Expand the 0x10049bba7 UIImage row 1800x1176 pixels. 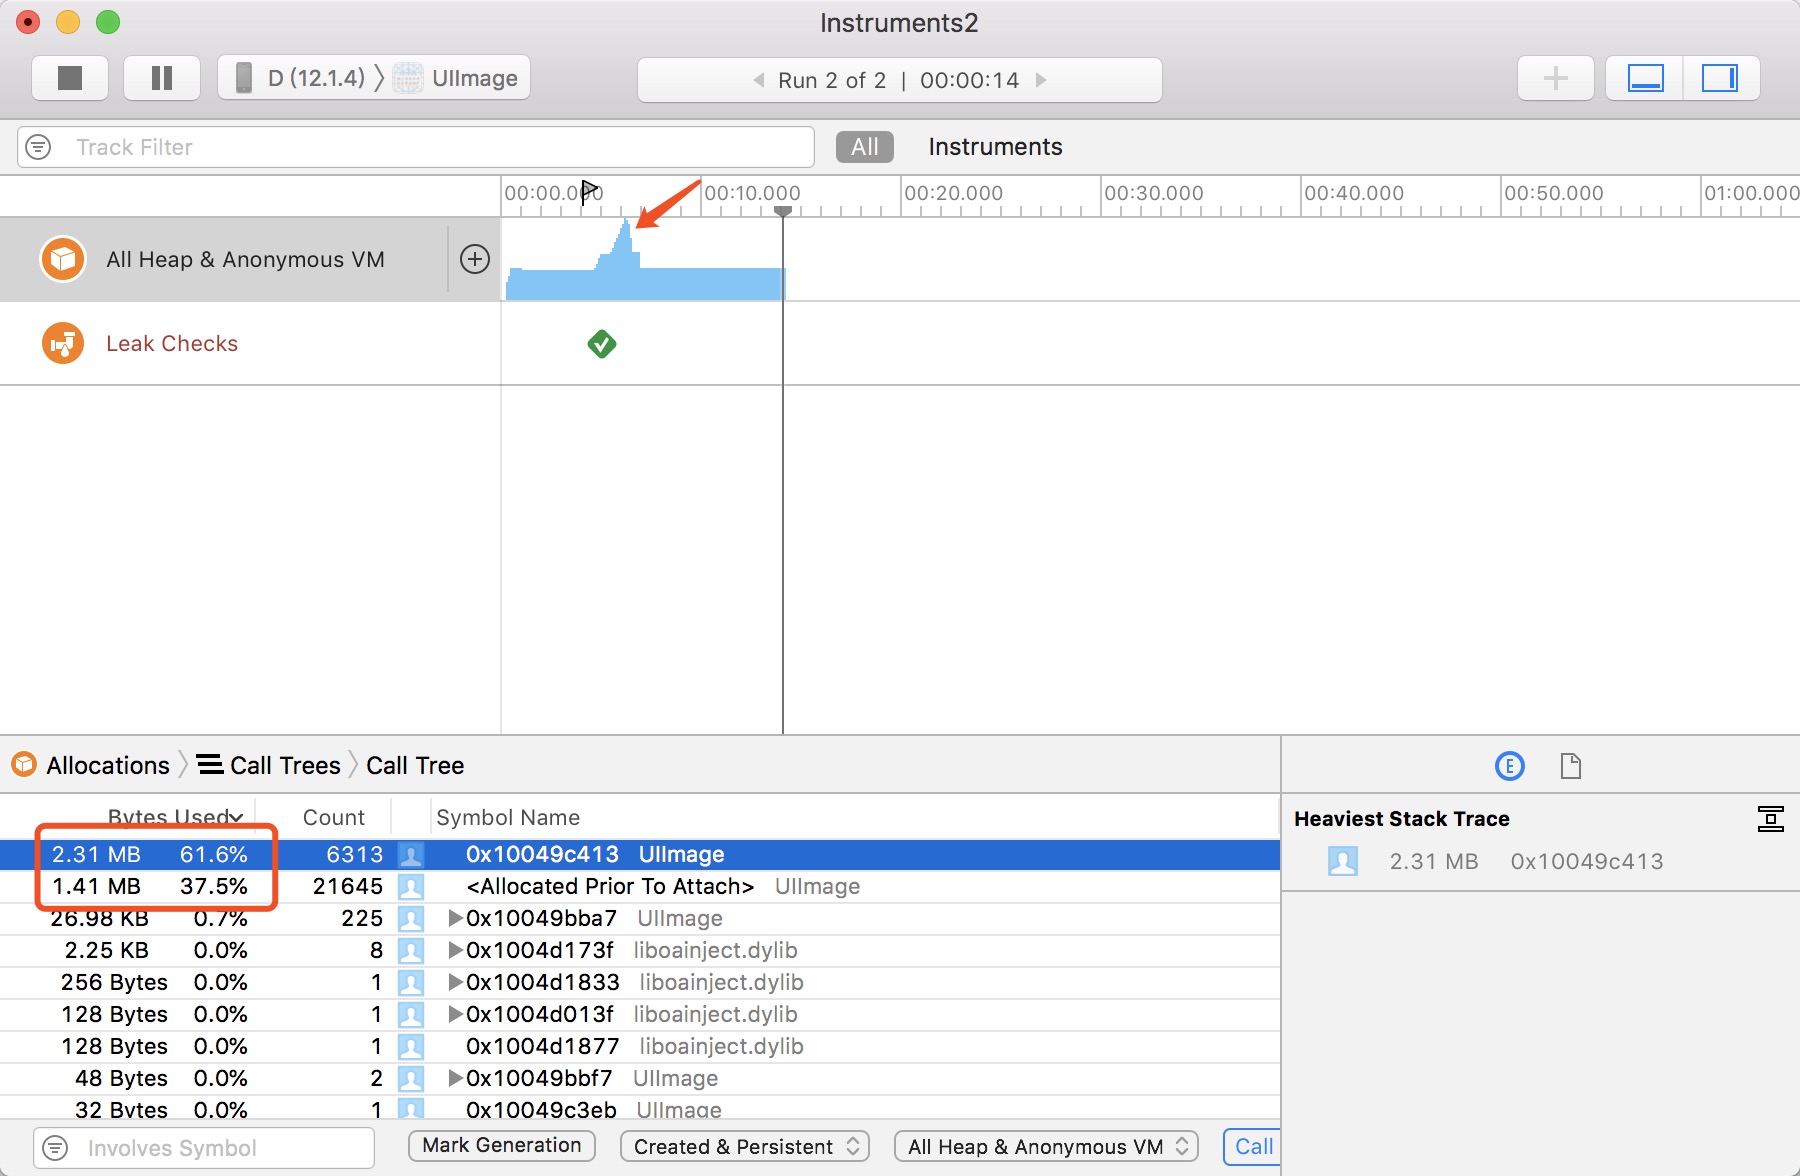455,918
